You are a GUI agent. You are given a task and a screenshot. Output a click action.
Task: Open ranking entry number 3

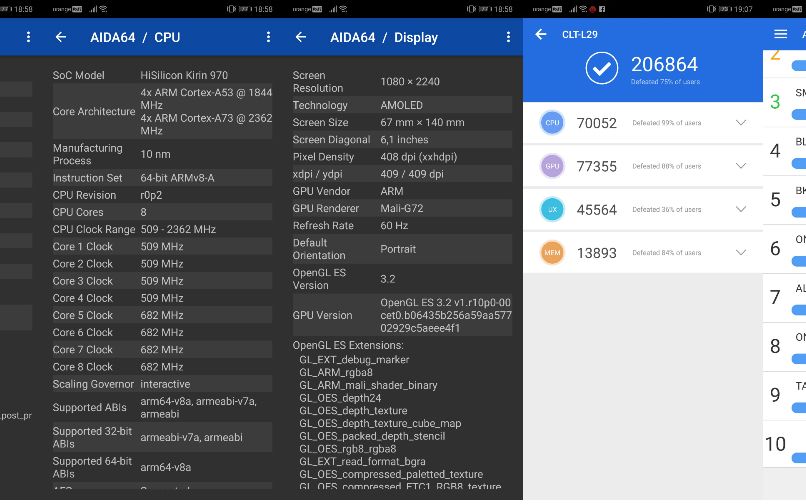(784, 102)
